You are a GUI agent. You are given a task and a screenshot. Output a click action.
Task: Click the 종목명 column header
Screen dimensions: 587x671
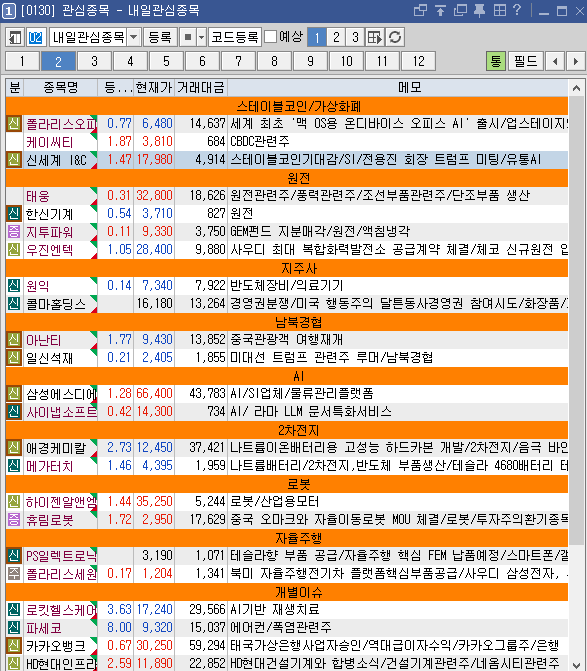point(61,88)
